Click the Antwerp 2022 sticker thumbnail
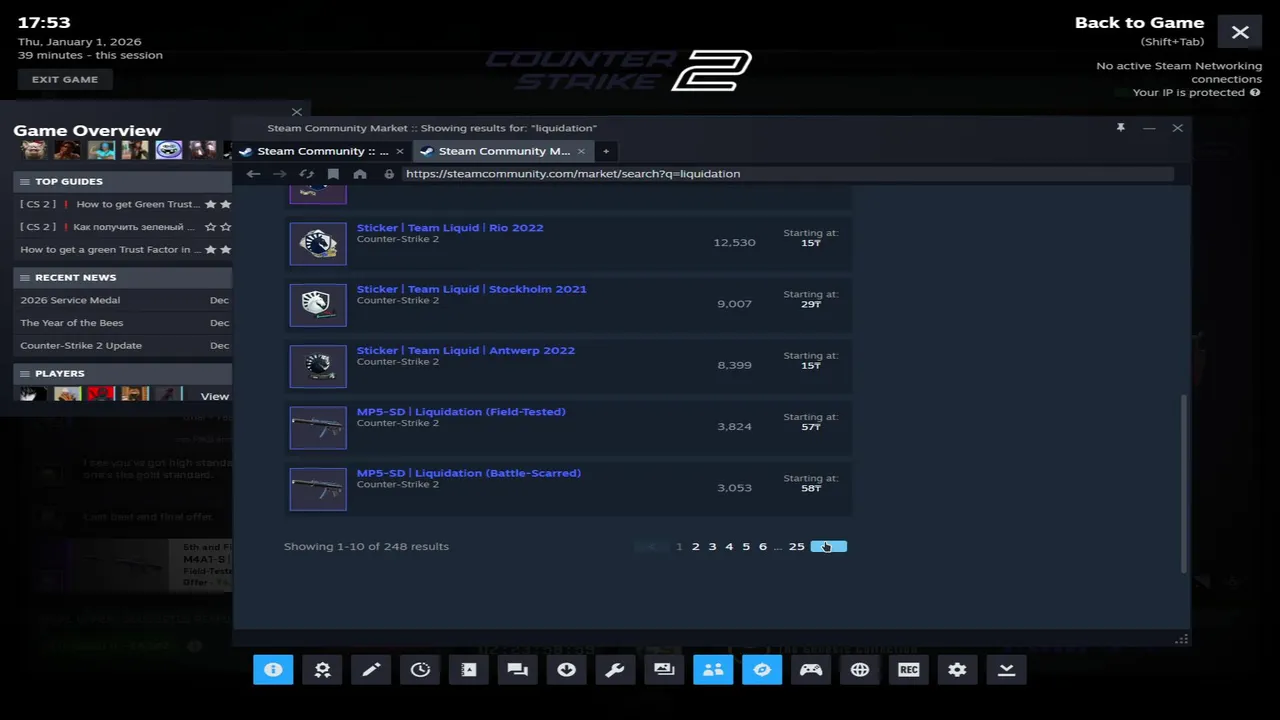Viewport: 1280px width, 720px height. [318, 366]
